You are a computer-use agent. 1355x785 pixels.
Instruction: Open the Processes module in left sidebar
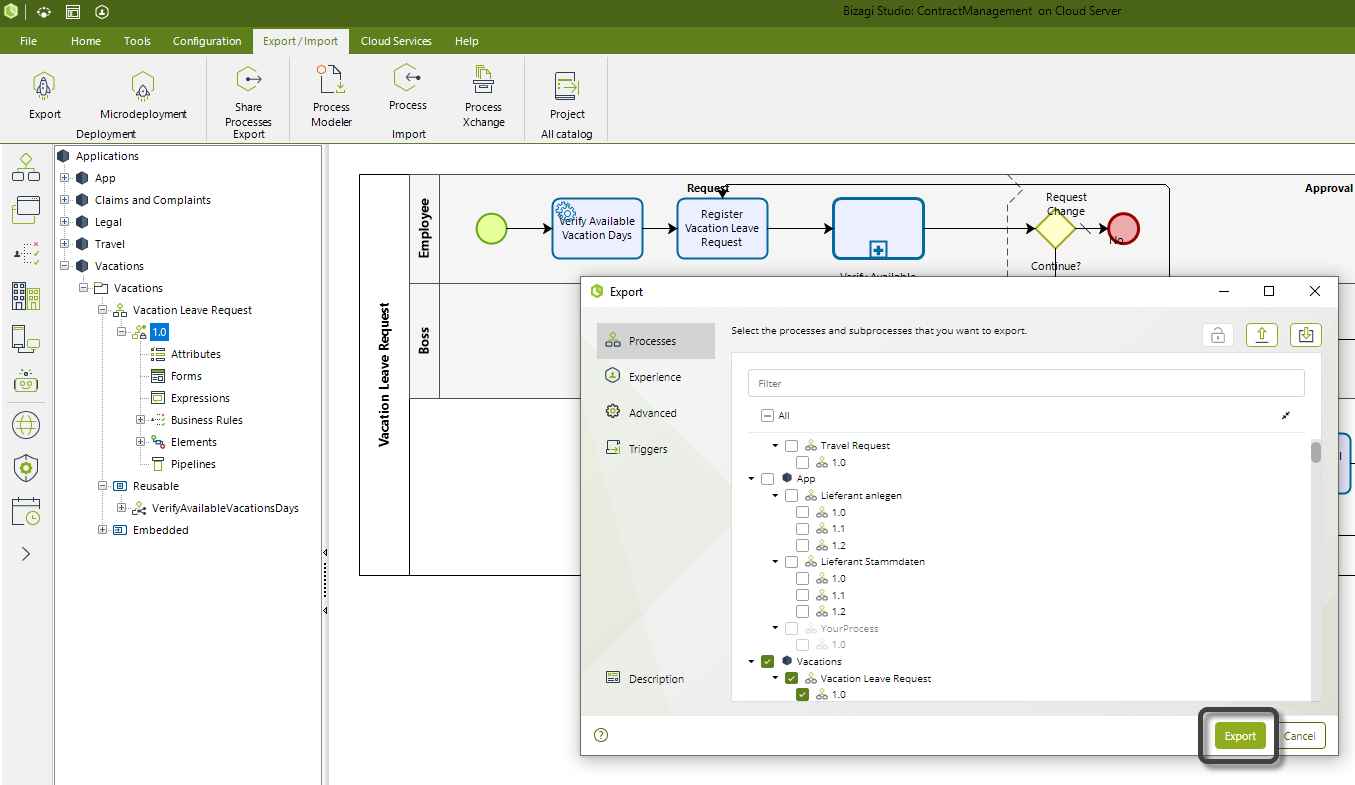26,166
